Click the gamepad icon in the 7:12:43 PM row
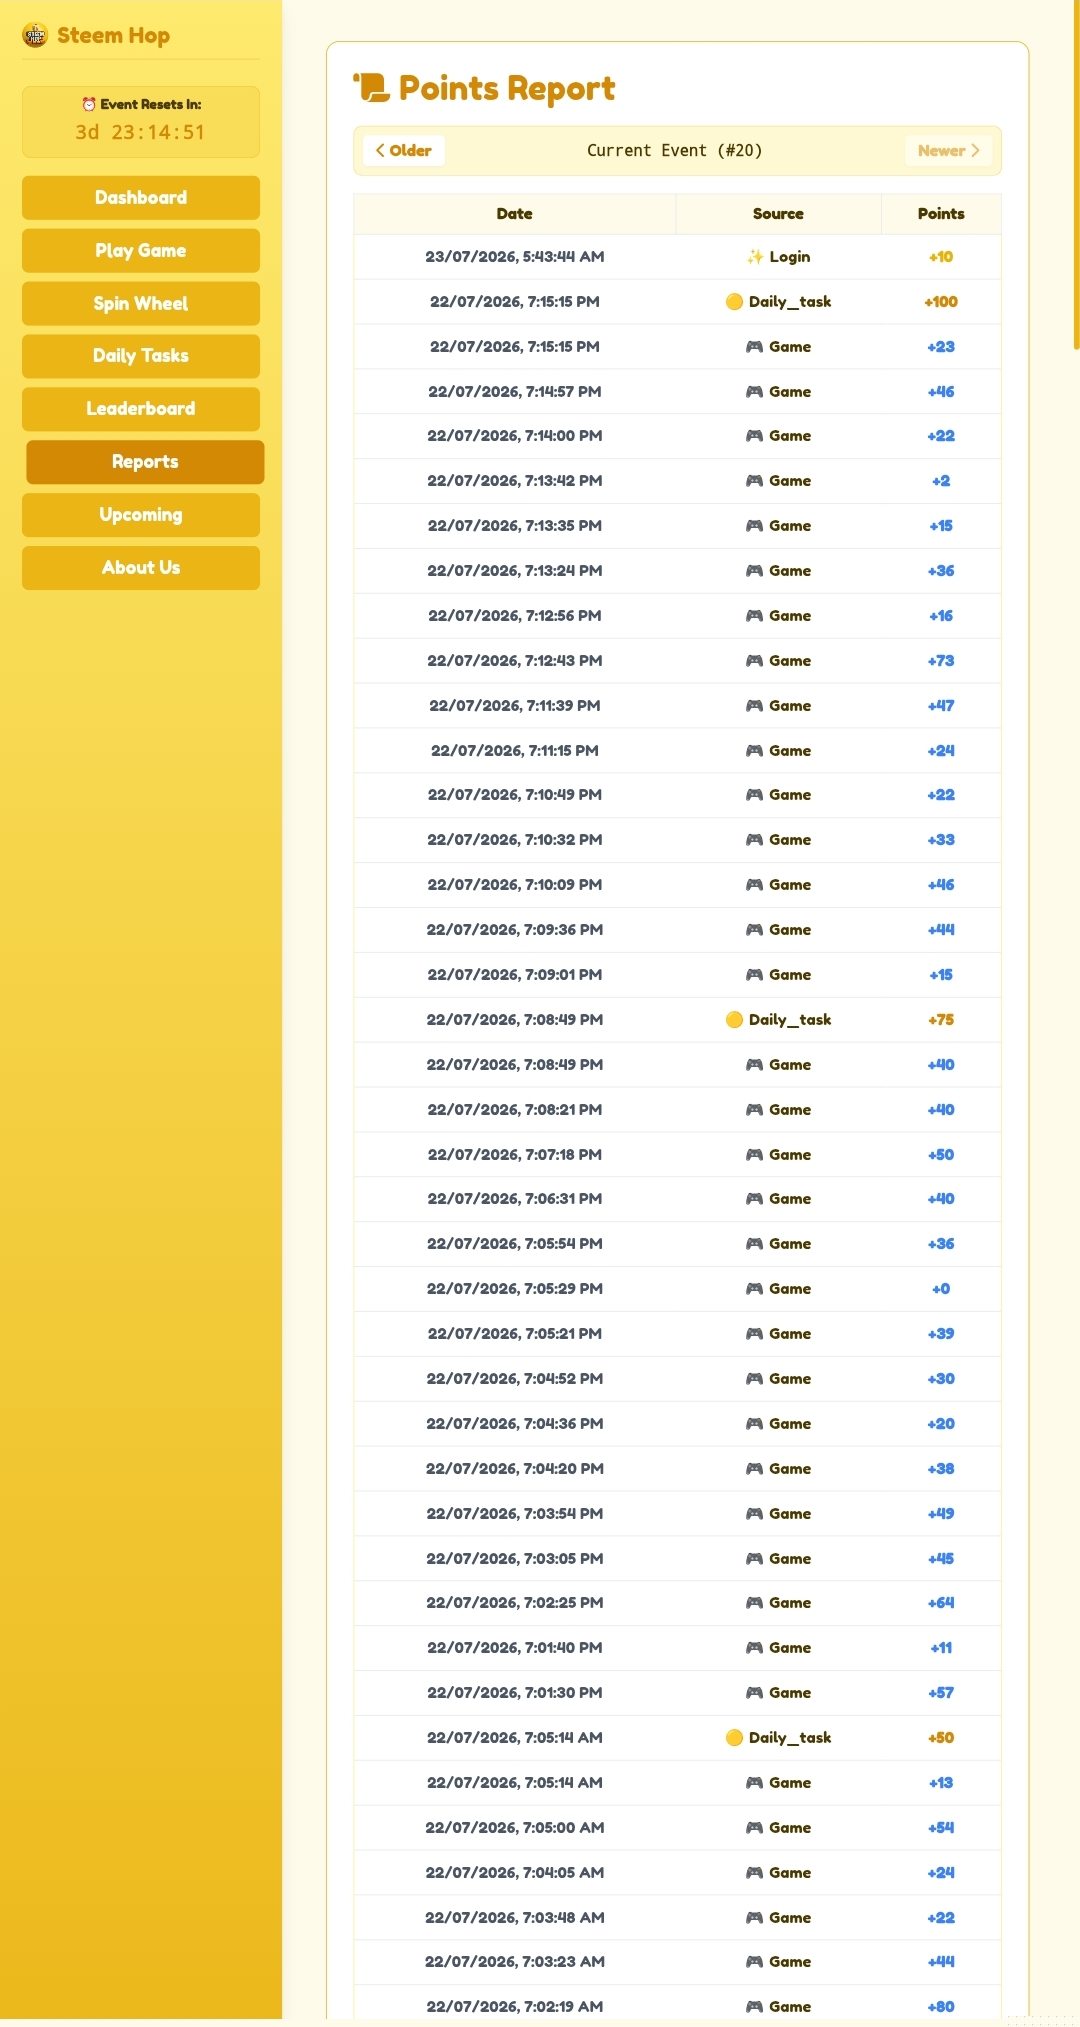1080x2027 pixels. tap(755, 661)
